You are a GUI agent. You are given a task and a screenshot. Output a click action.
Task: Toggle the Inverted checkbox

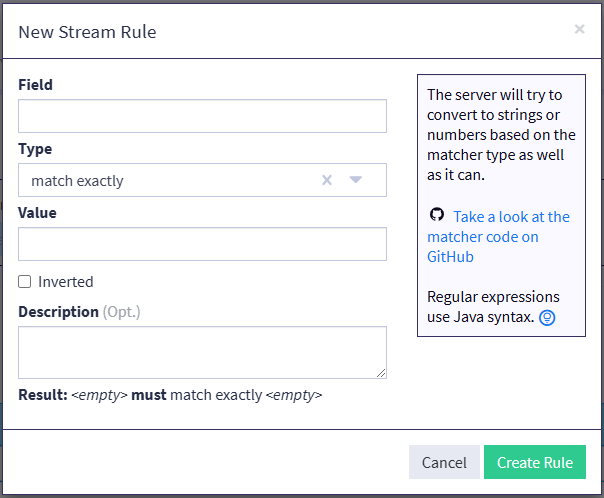click(x=25, y=282)
